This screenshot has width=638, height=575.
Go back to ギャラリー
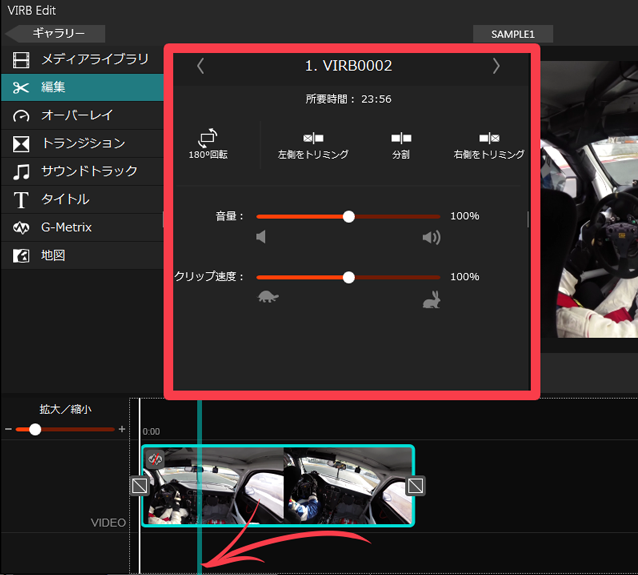56,33
